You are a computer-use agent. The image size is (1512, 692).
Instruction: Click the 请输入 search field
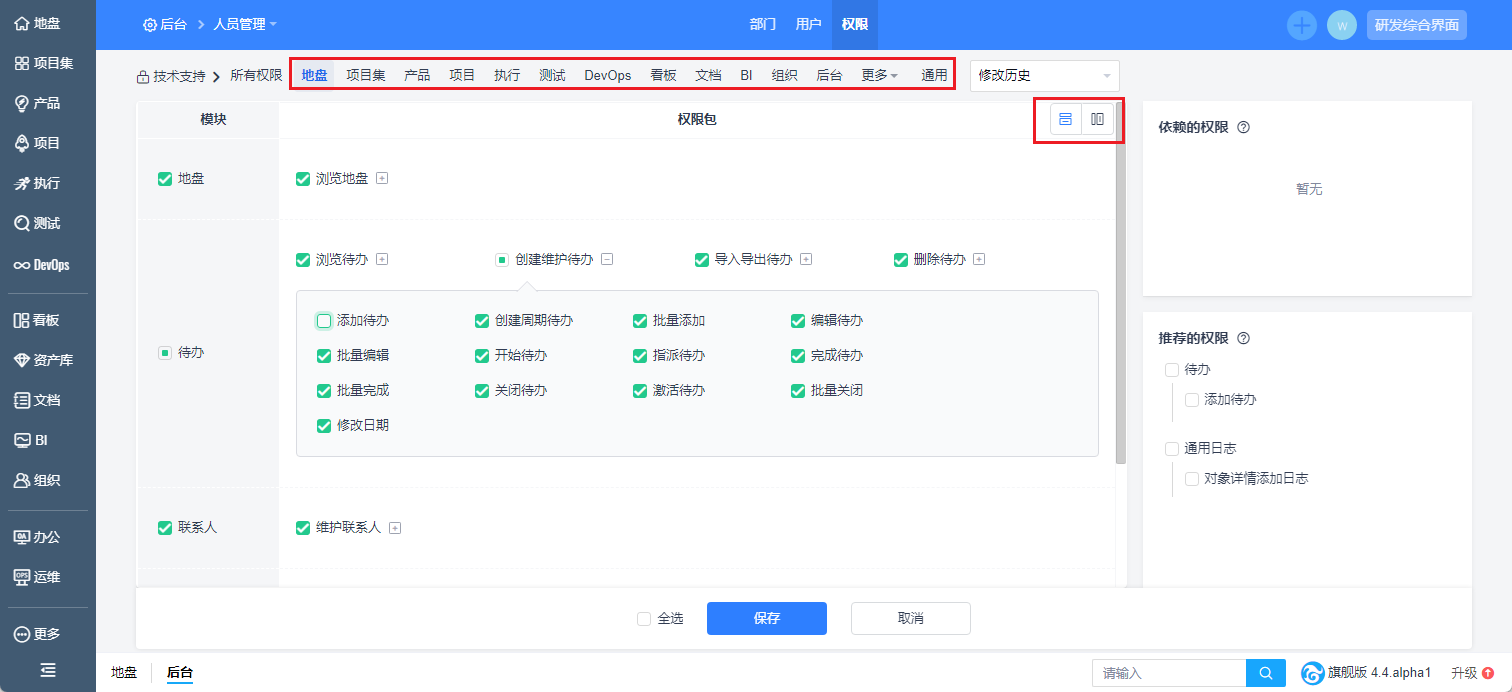coord(1168,673)
